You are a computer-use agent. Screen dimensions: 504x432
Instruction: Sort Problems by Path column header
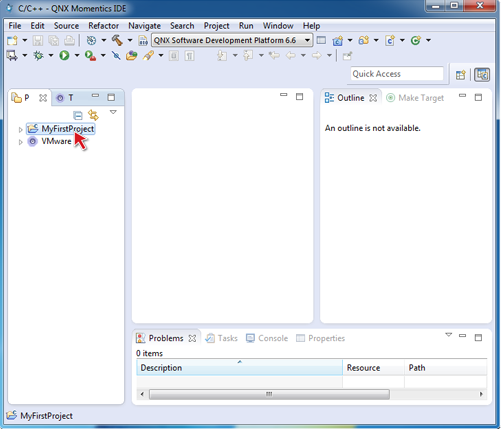(x=446, y=368)
